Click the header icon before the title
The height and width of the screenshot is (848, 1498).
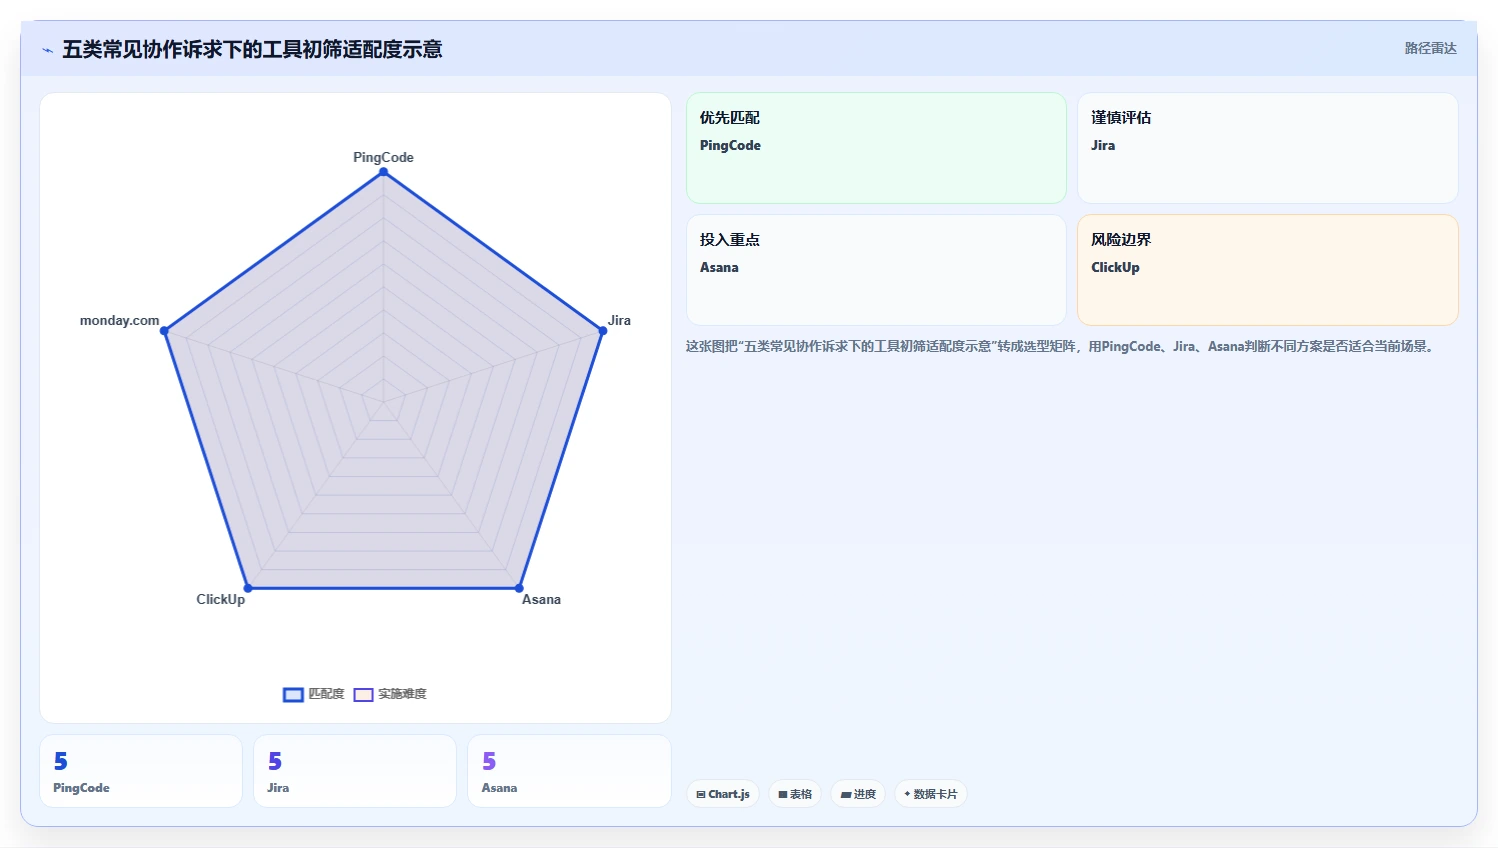(47, 50)
